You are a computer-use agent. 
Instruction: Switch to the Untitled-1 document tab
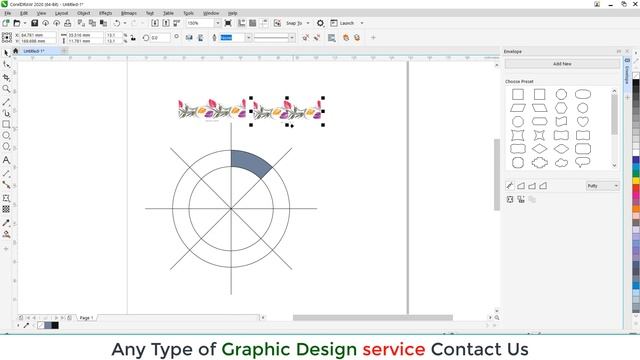pos(34,51)
